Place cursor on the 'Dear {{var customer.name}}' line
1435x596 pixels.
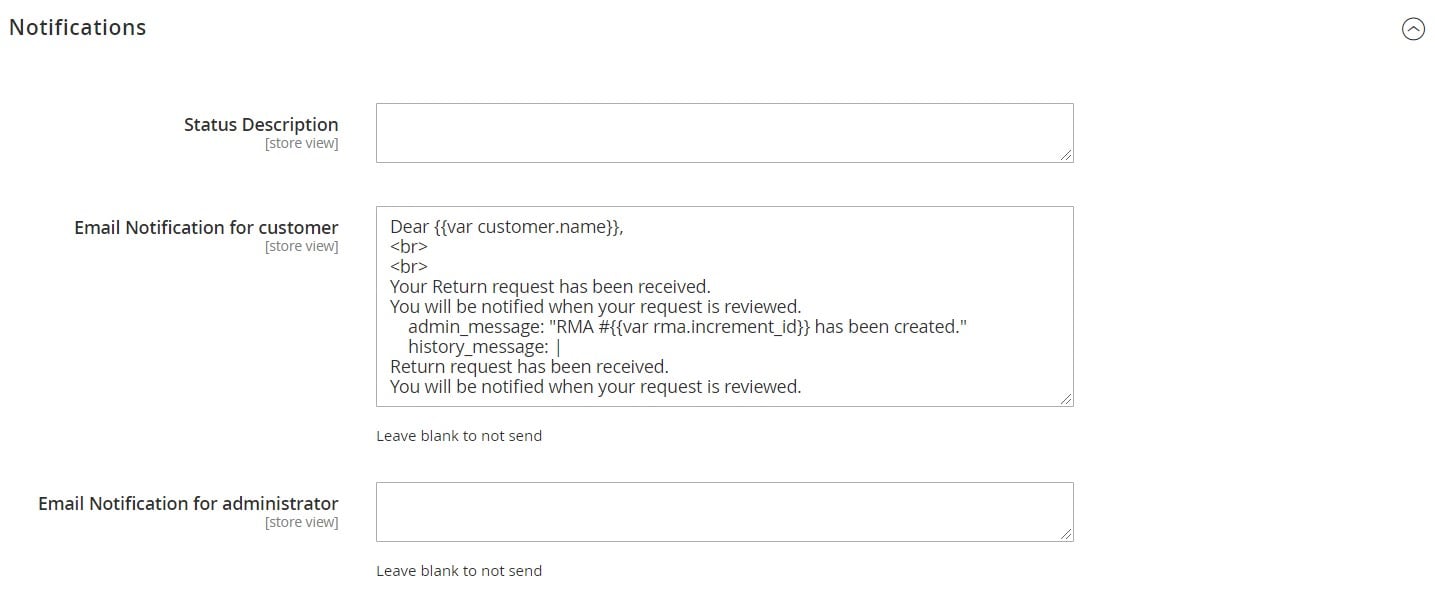click(507, 227)
